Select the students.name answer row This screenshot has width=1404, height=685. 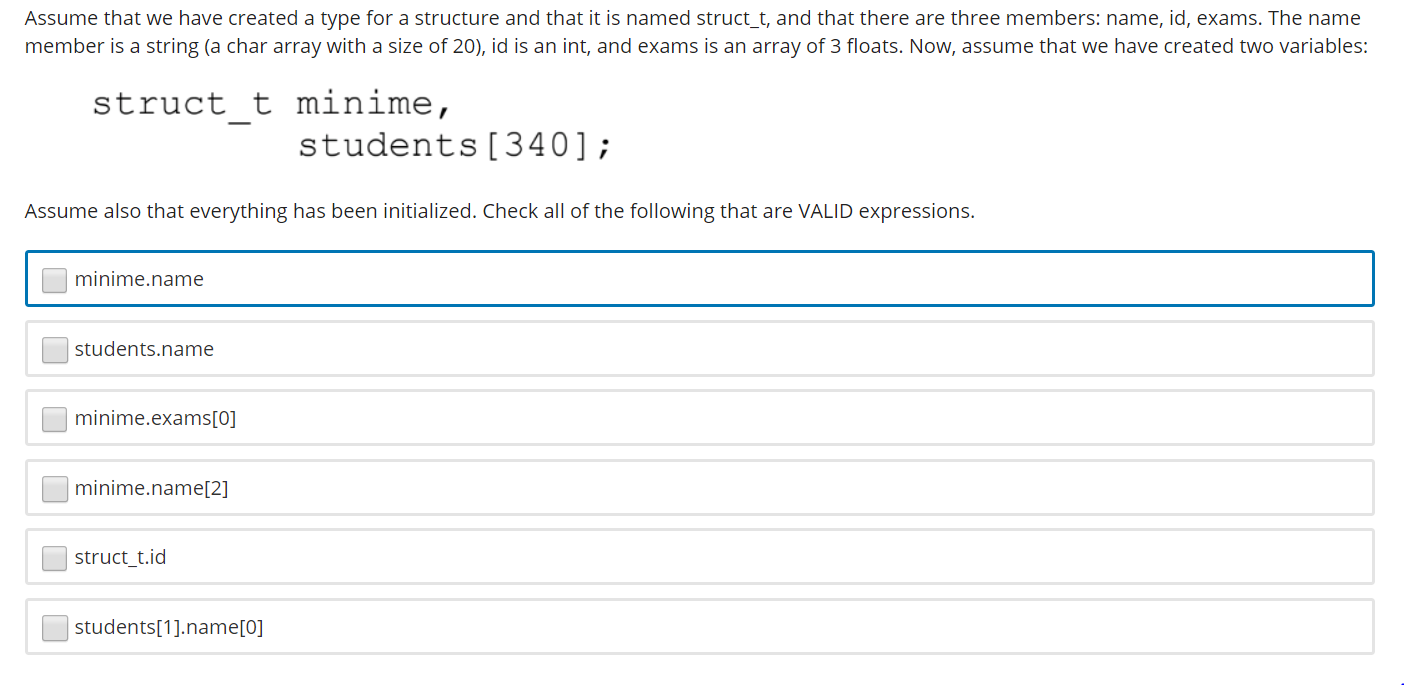[x=700, y=348]
